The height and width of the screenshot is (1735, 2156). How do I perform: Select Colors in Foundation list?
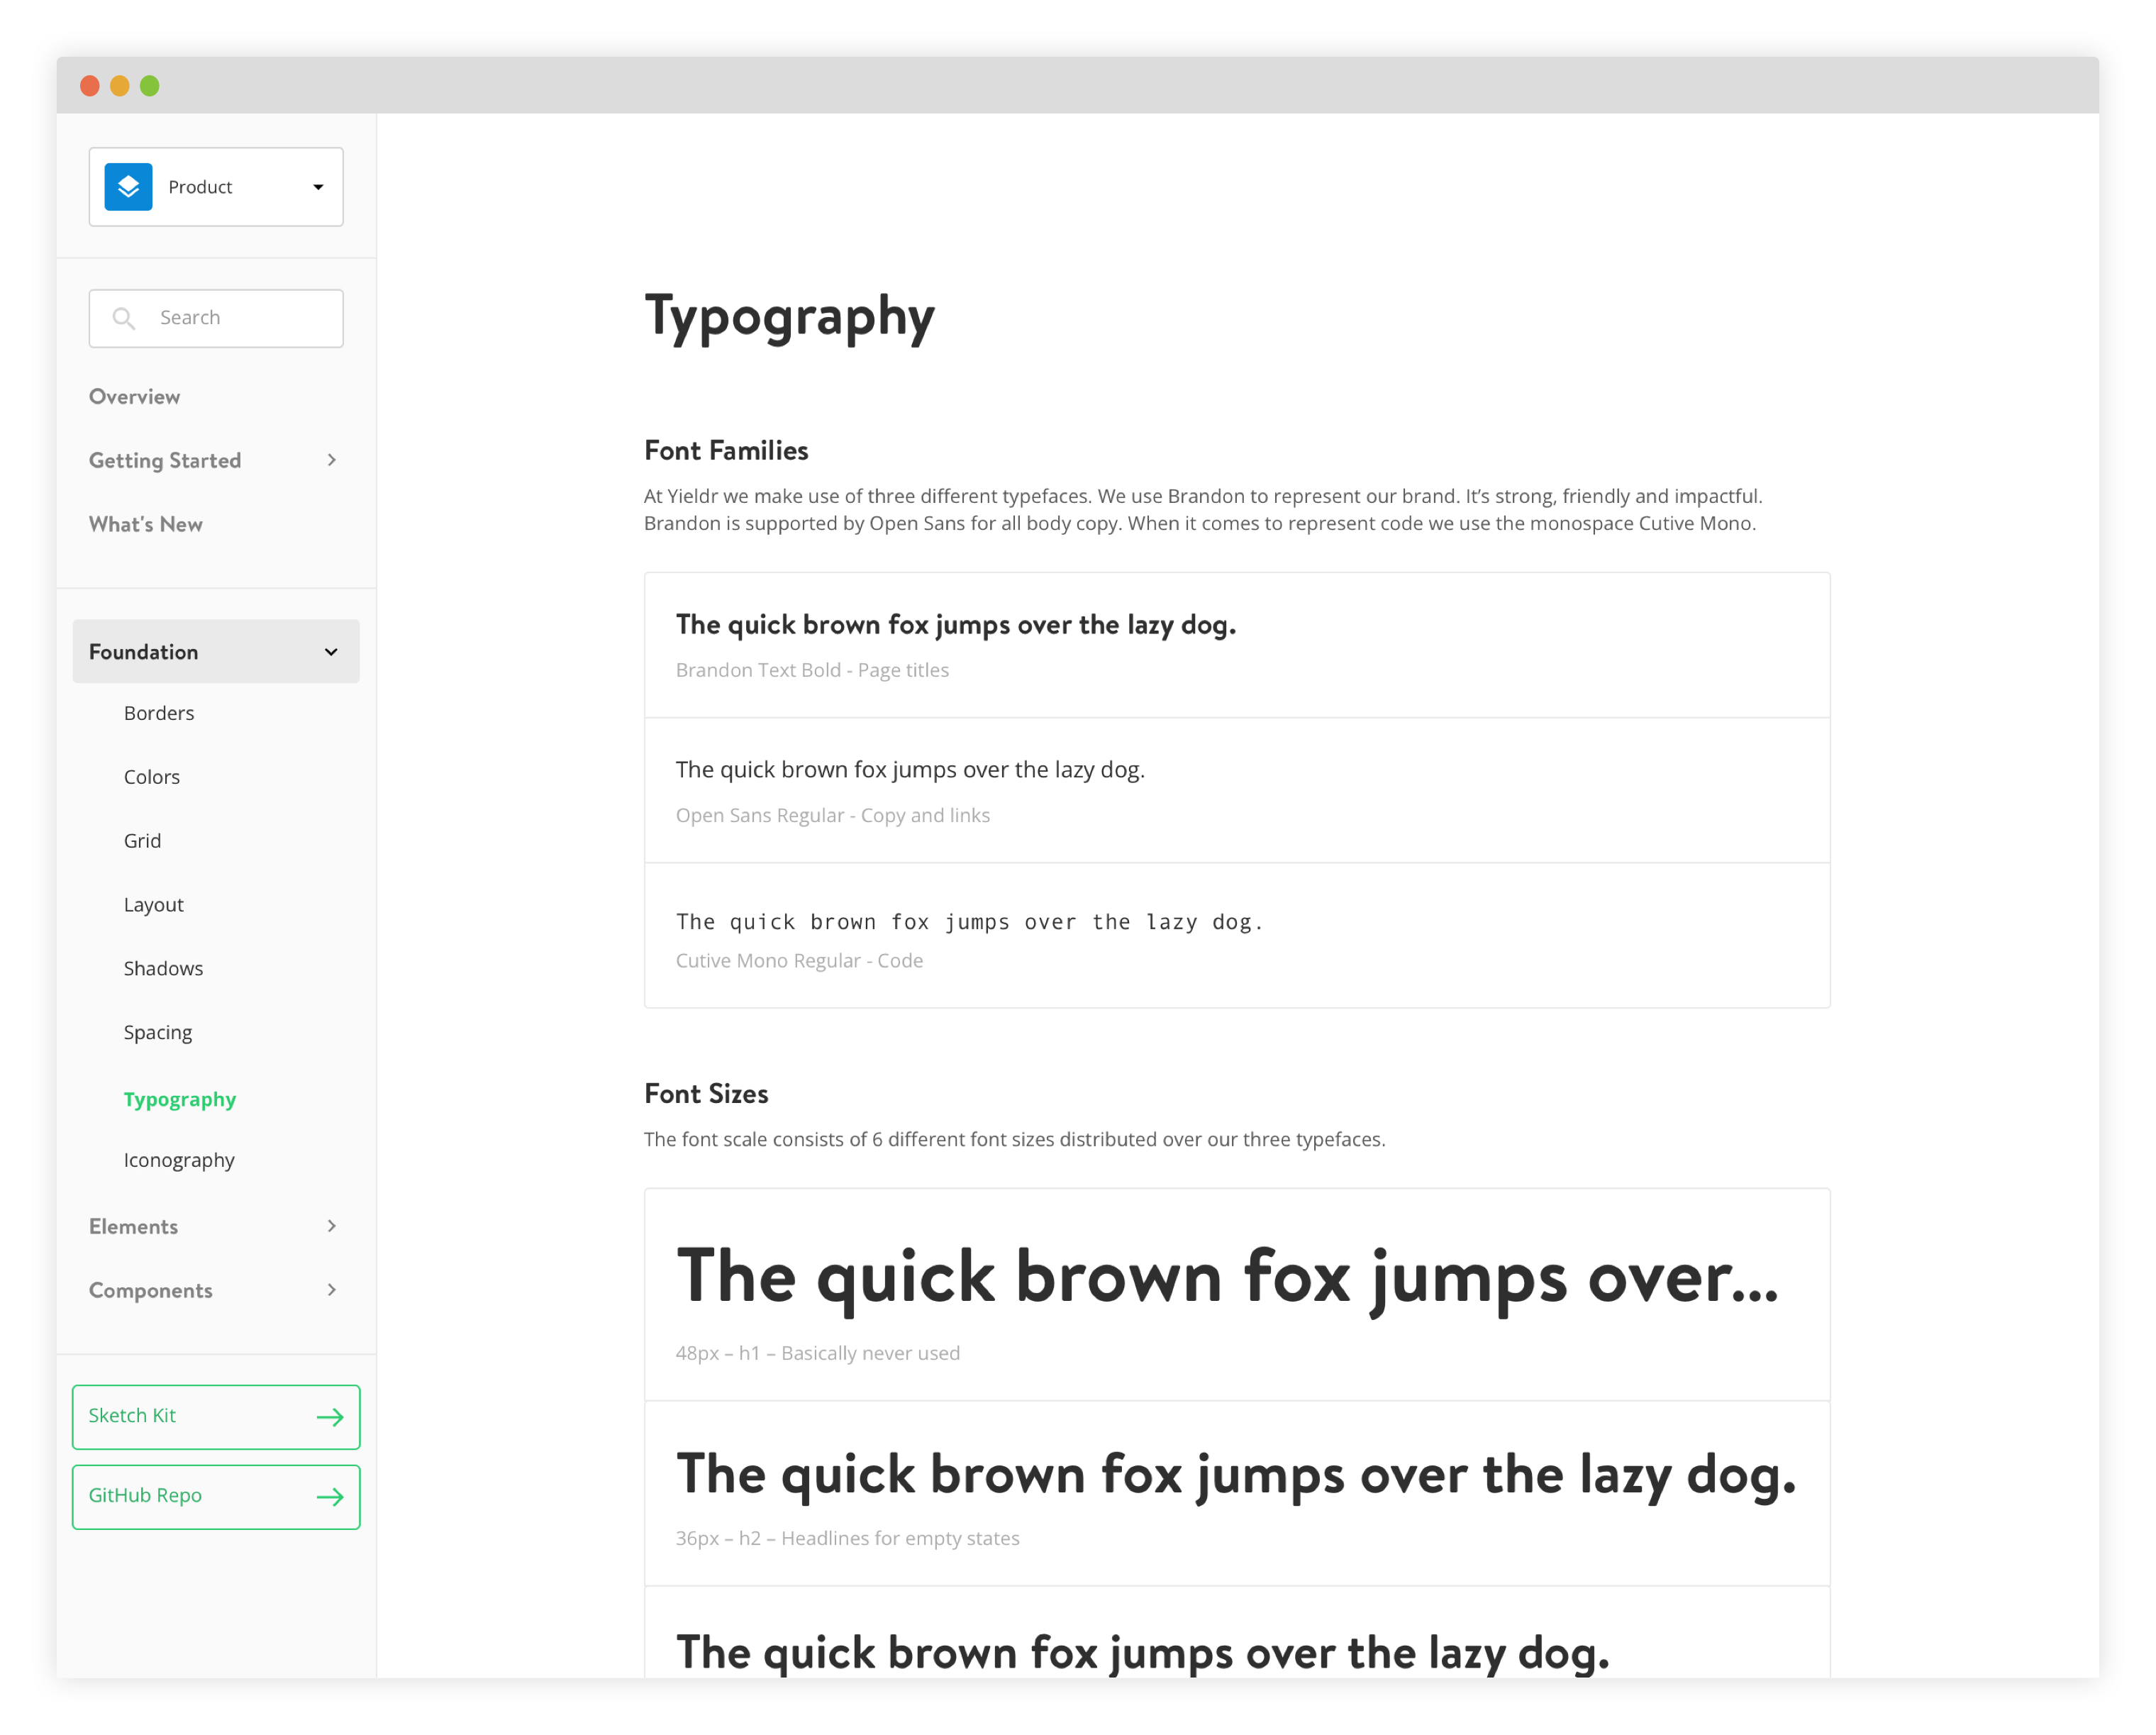tap(152, 777)
